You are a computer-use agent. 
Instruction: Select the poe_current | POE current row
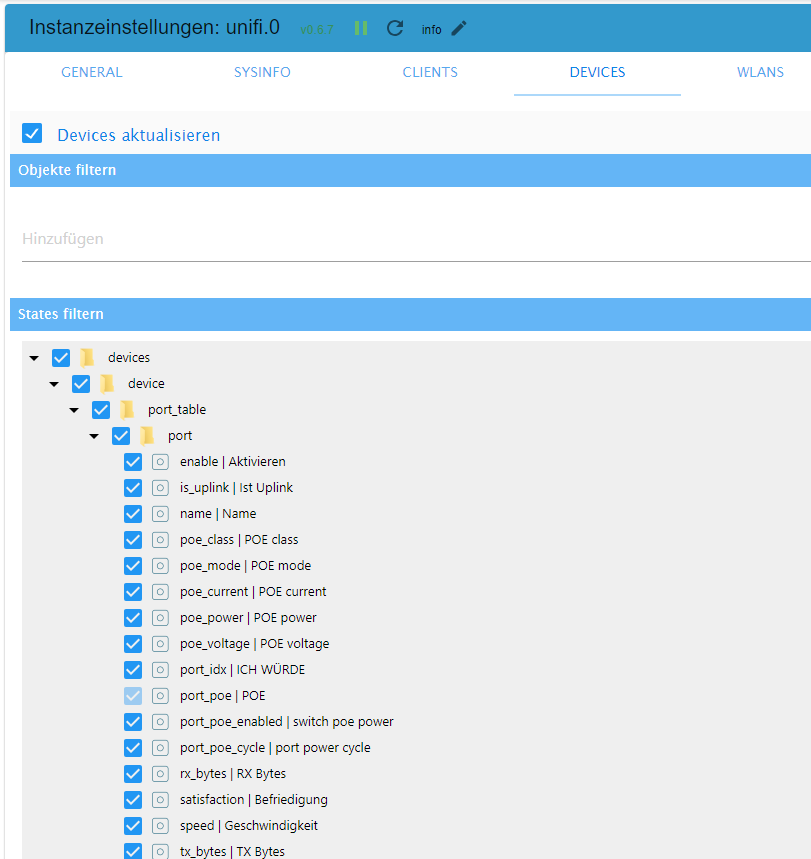253,592
